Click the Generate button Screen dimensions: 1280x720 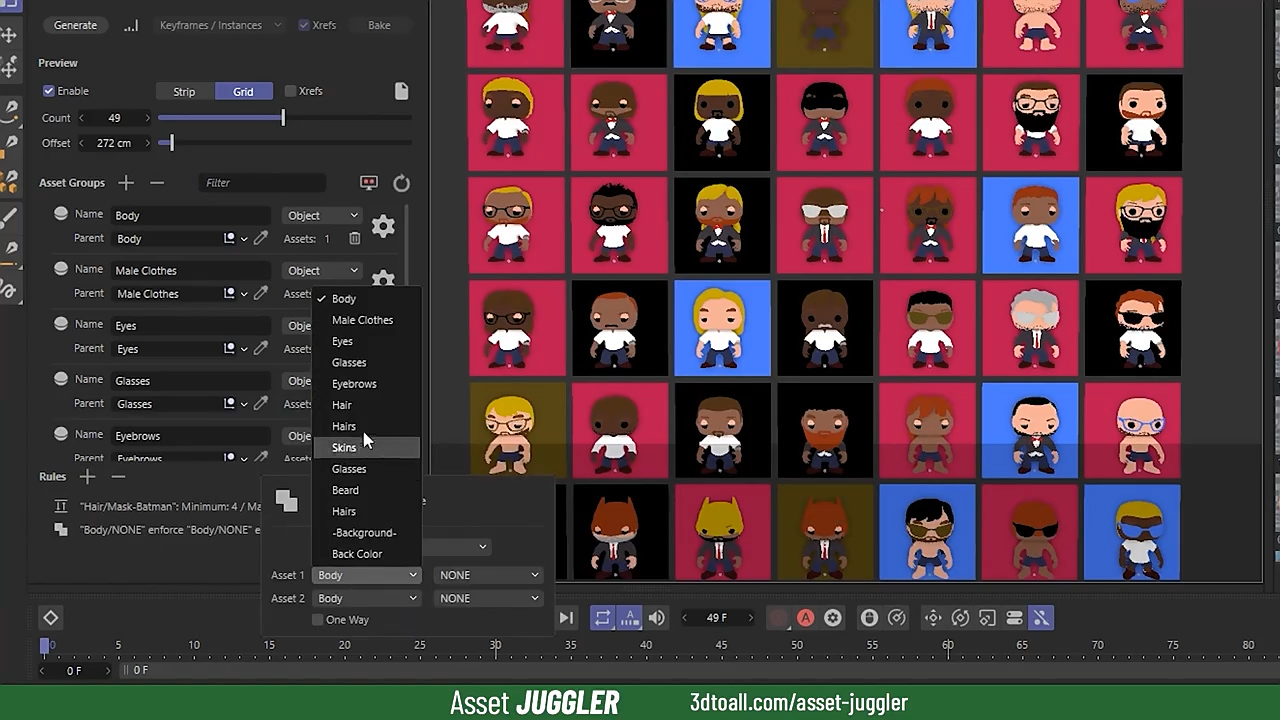coord(75,25)
